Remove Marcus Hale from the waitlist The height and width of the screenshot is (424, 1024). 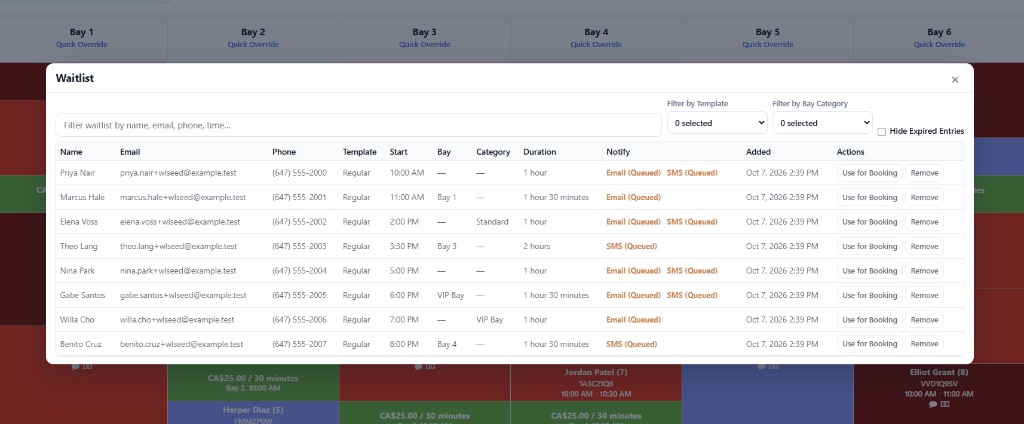924,197
